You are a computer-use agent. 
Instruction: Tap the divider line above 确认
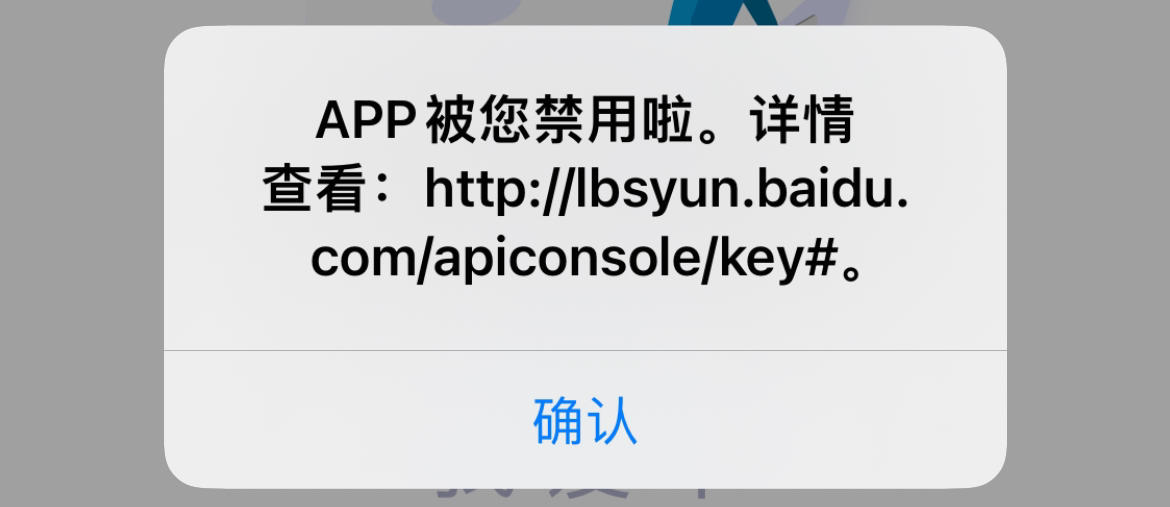click(585, 350)
